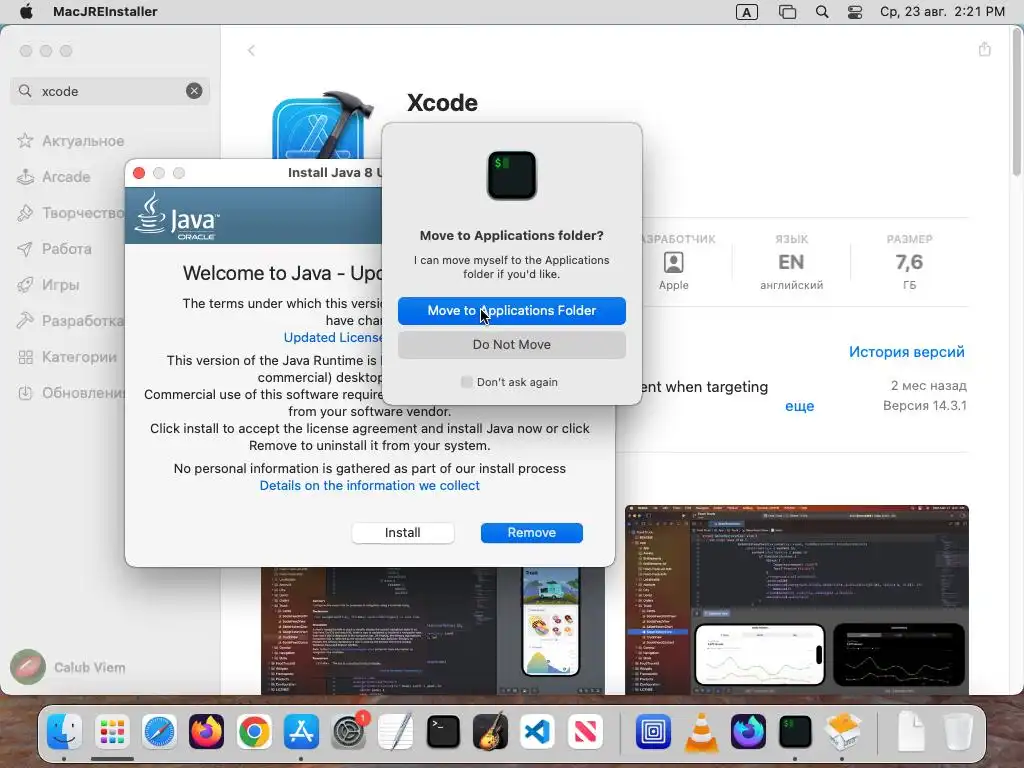This screenshot has height=768, width=1024.
Task: Click the App Store window scrollbar
Action: 1016,104
